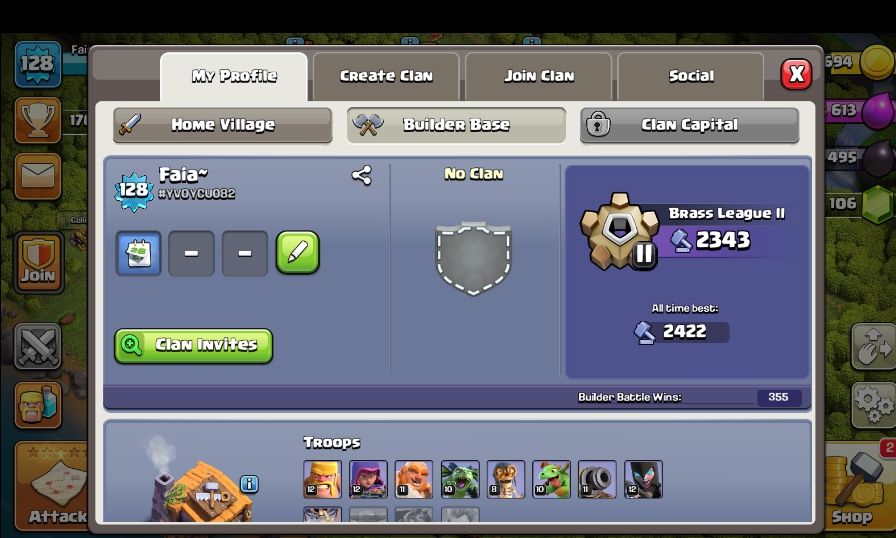Image resolution: width=896 pixels, height=538 pixels.
Task: Click the info icon on Builder Hall
Action: pos(249,484)
